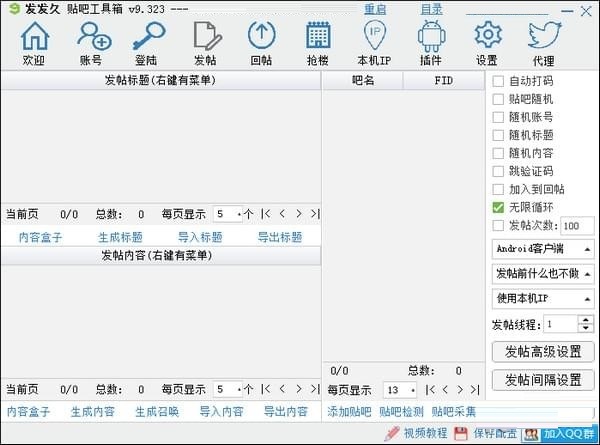Click 发帖高级设置 button
The image size is (600, 445).
543,352
